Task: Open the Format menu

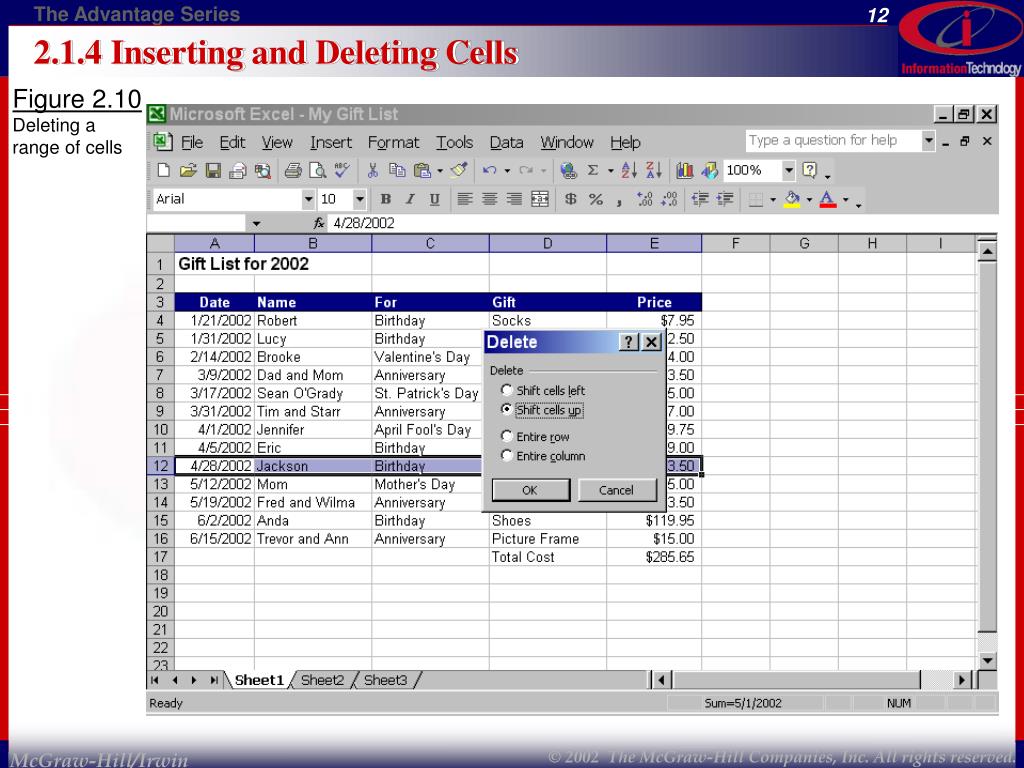Action: [x=393, y=142]
